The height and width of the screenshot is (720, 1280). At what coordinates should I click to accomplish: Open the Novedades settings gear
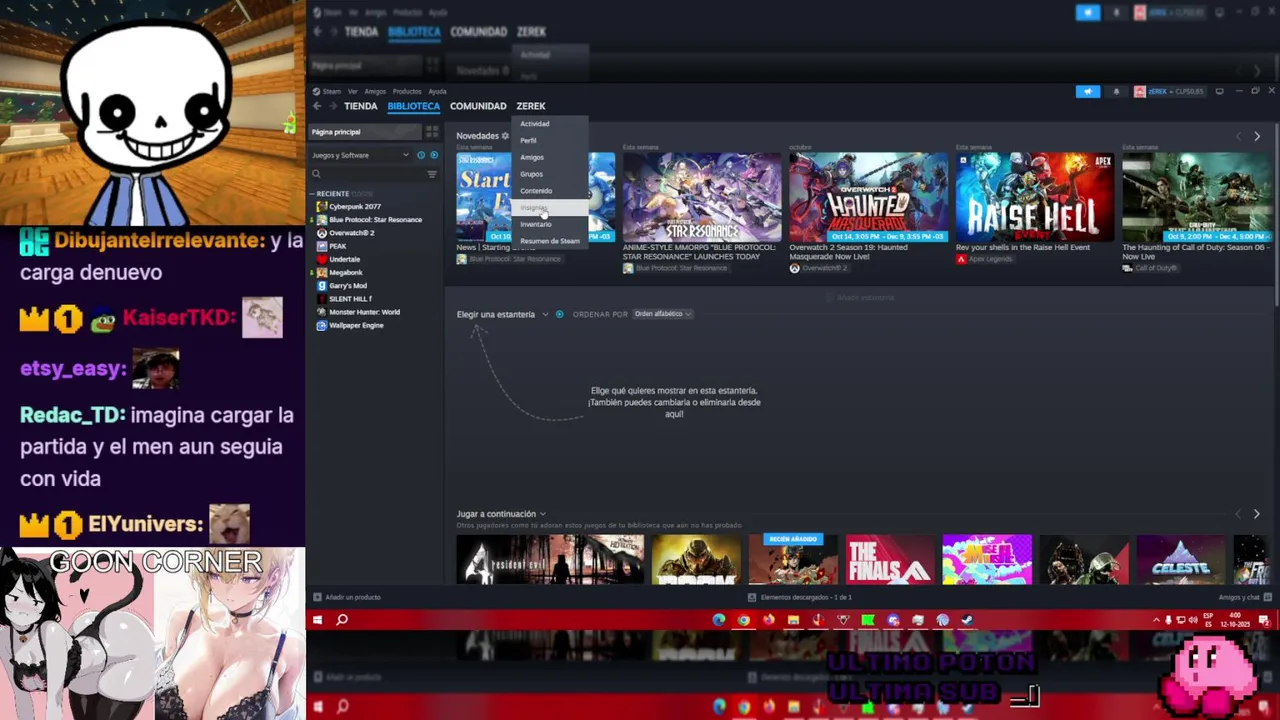pos(505,136)
